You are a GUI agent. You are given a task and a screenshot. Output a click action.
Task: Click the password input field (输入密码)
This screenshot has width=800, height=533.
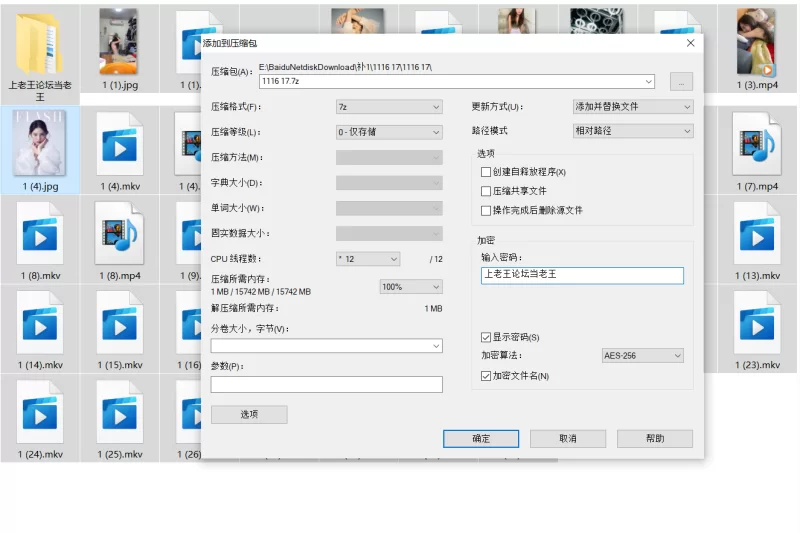click(581, 276)
